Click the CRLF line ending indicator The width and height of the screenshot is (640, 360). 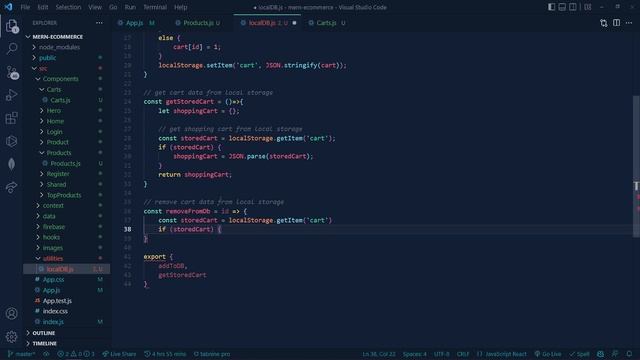[x=463, y=354]
